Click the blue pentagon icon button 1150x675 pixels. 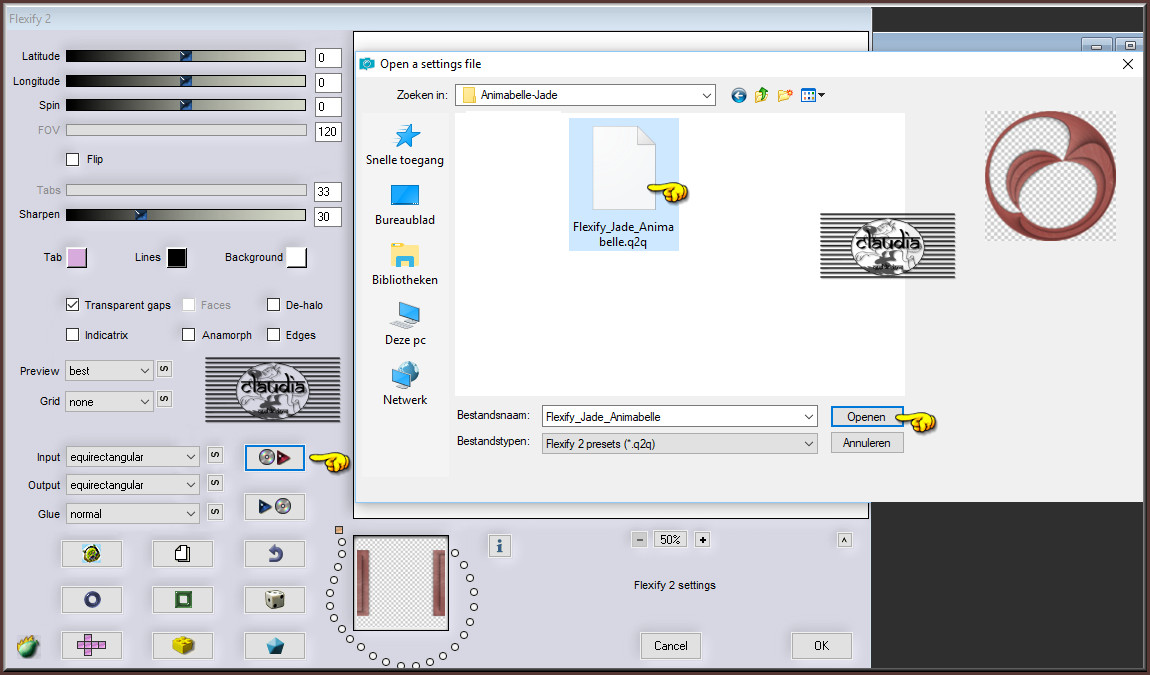click(x=274, y=646)
